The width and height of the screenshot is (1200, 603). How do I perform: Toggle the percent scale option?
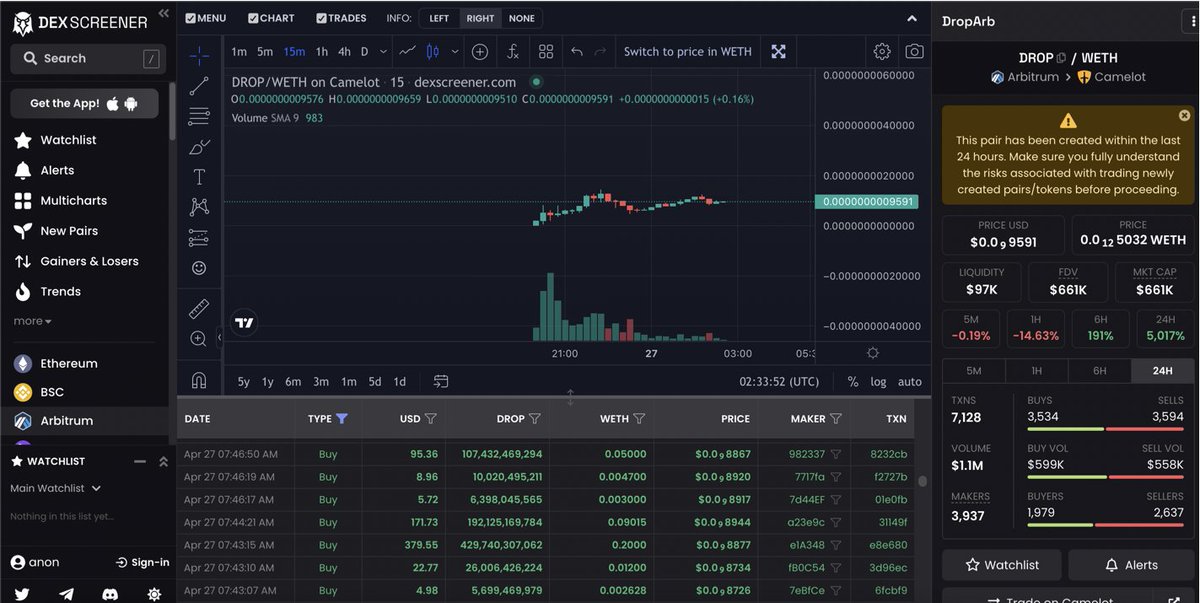tap(853, 381)
